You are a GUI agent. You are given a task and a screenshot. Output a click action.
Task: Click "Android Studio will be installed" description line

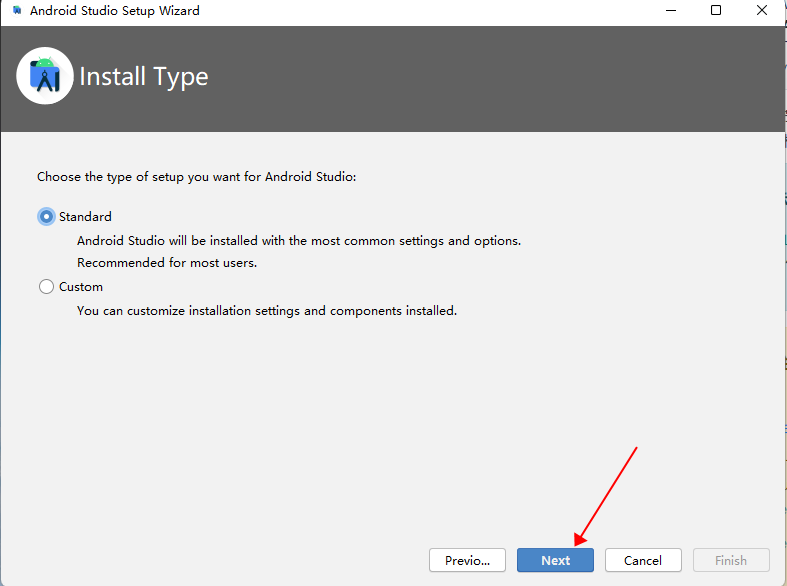(x=299, y=241)
